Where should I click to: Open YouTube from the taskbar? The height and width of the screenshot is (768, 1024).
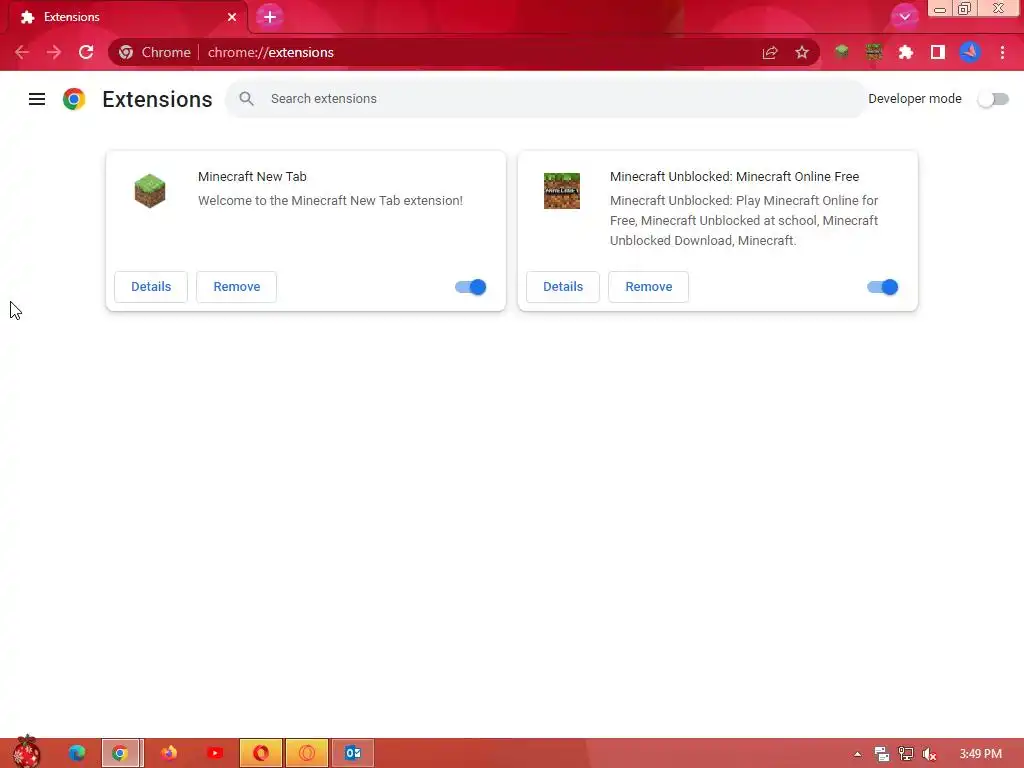(215, 753)
